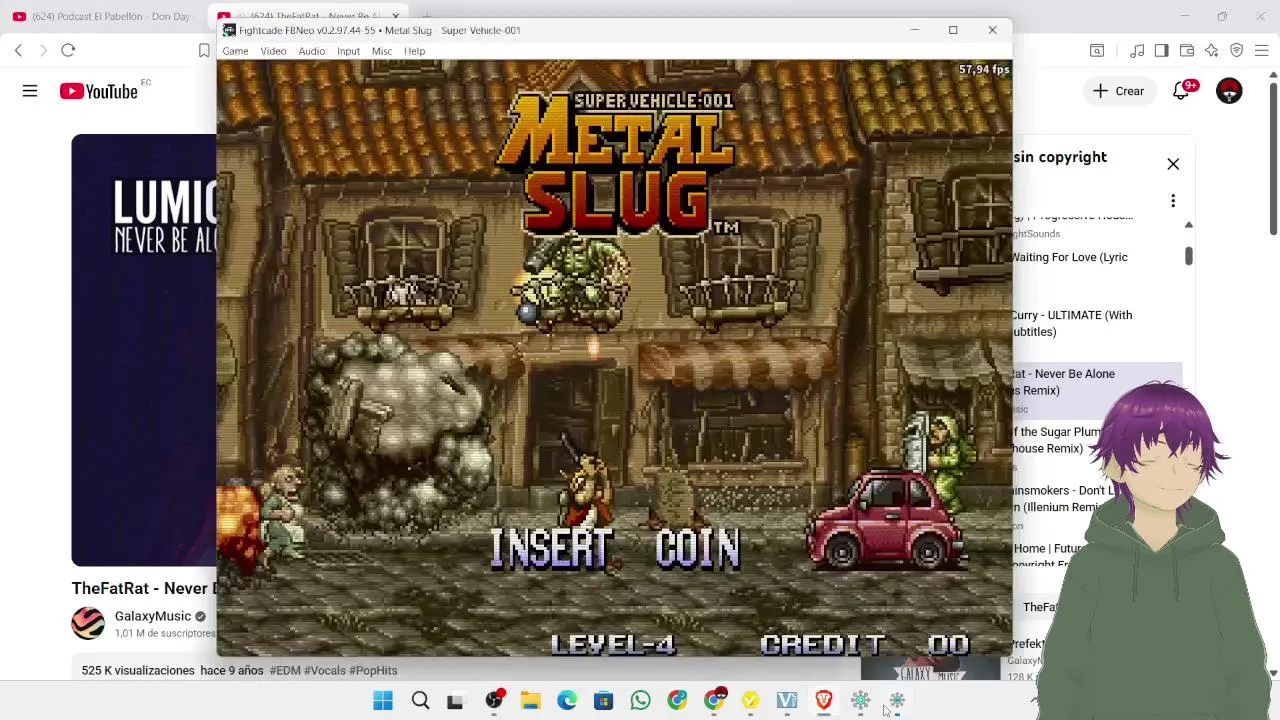Screen dimensions: 1280x720
Task: Open the Input menu in FBNeo
Action: pyautogui.click(x=348, y=51)
